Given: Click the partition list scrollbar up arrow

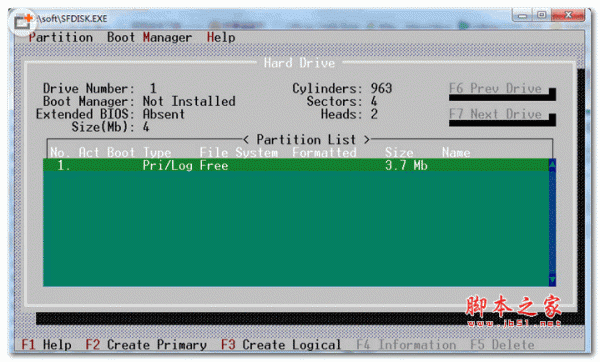Looking at the screenshot, I should click(x=552, y=165).
